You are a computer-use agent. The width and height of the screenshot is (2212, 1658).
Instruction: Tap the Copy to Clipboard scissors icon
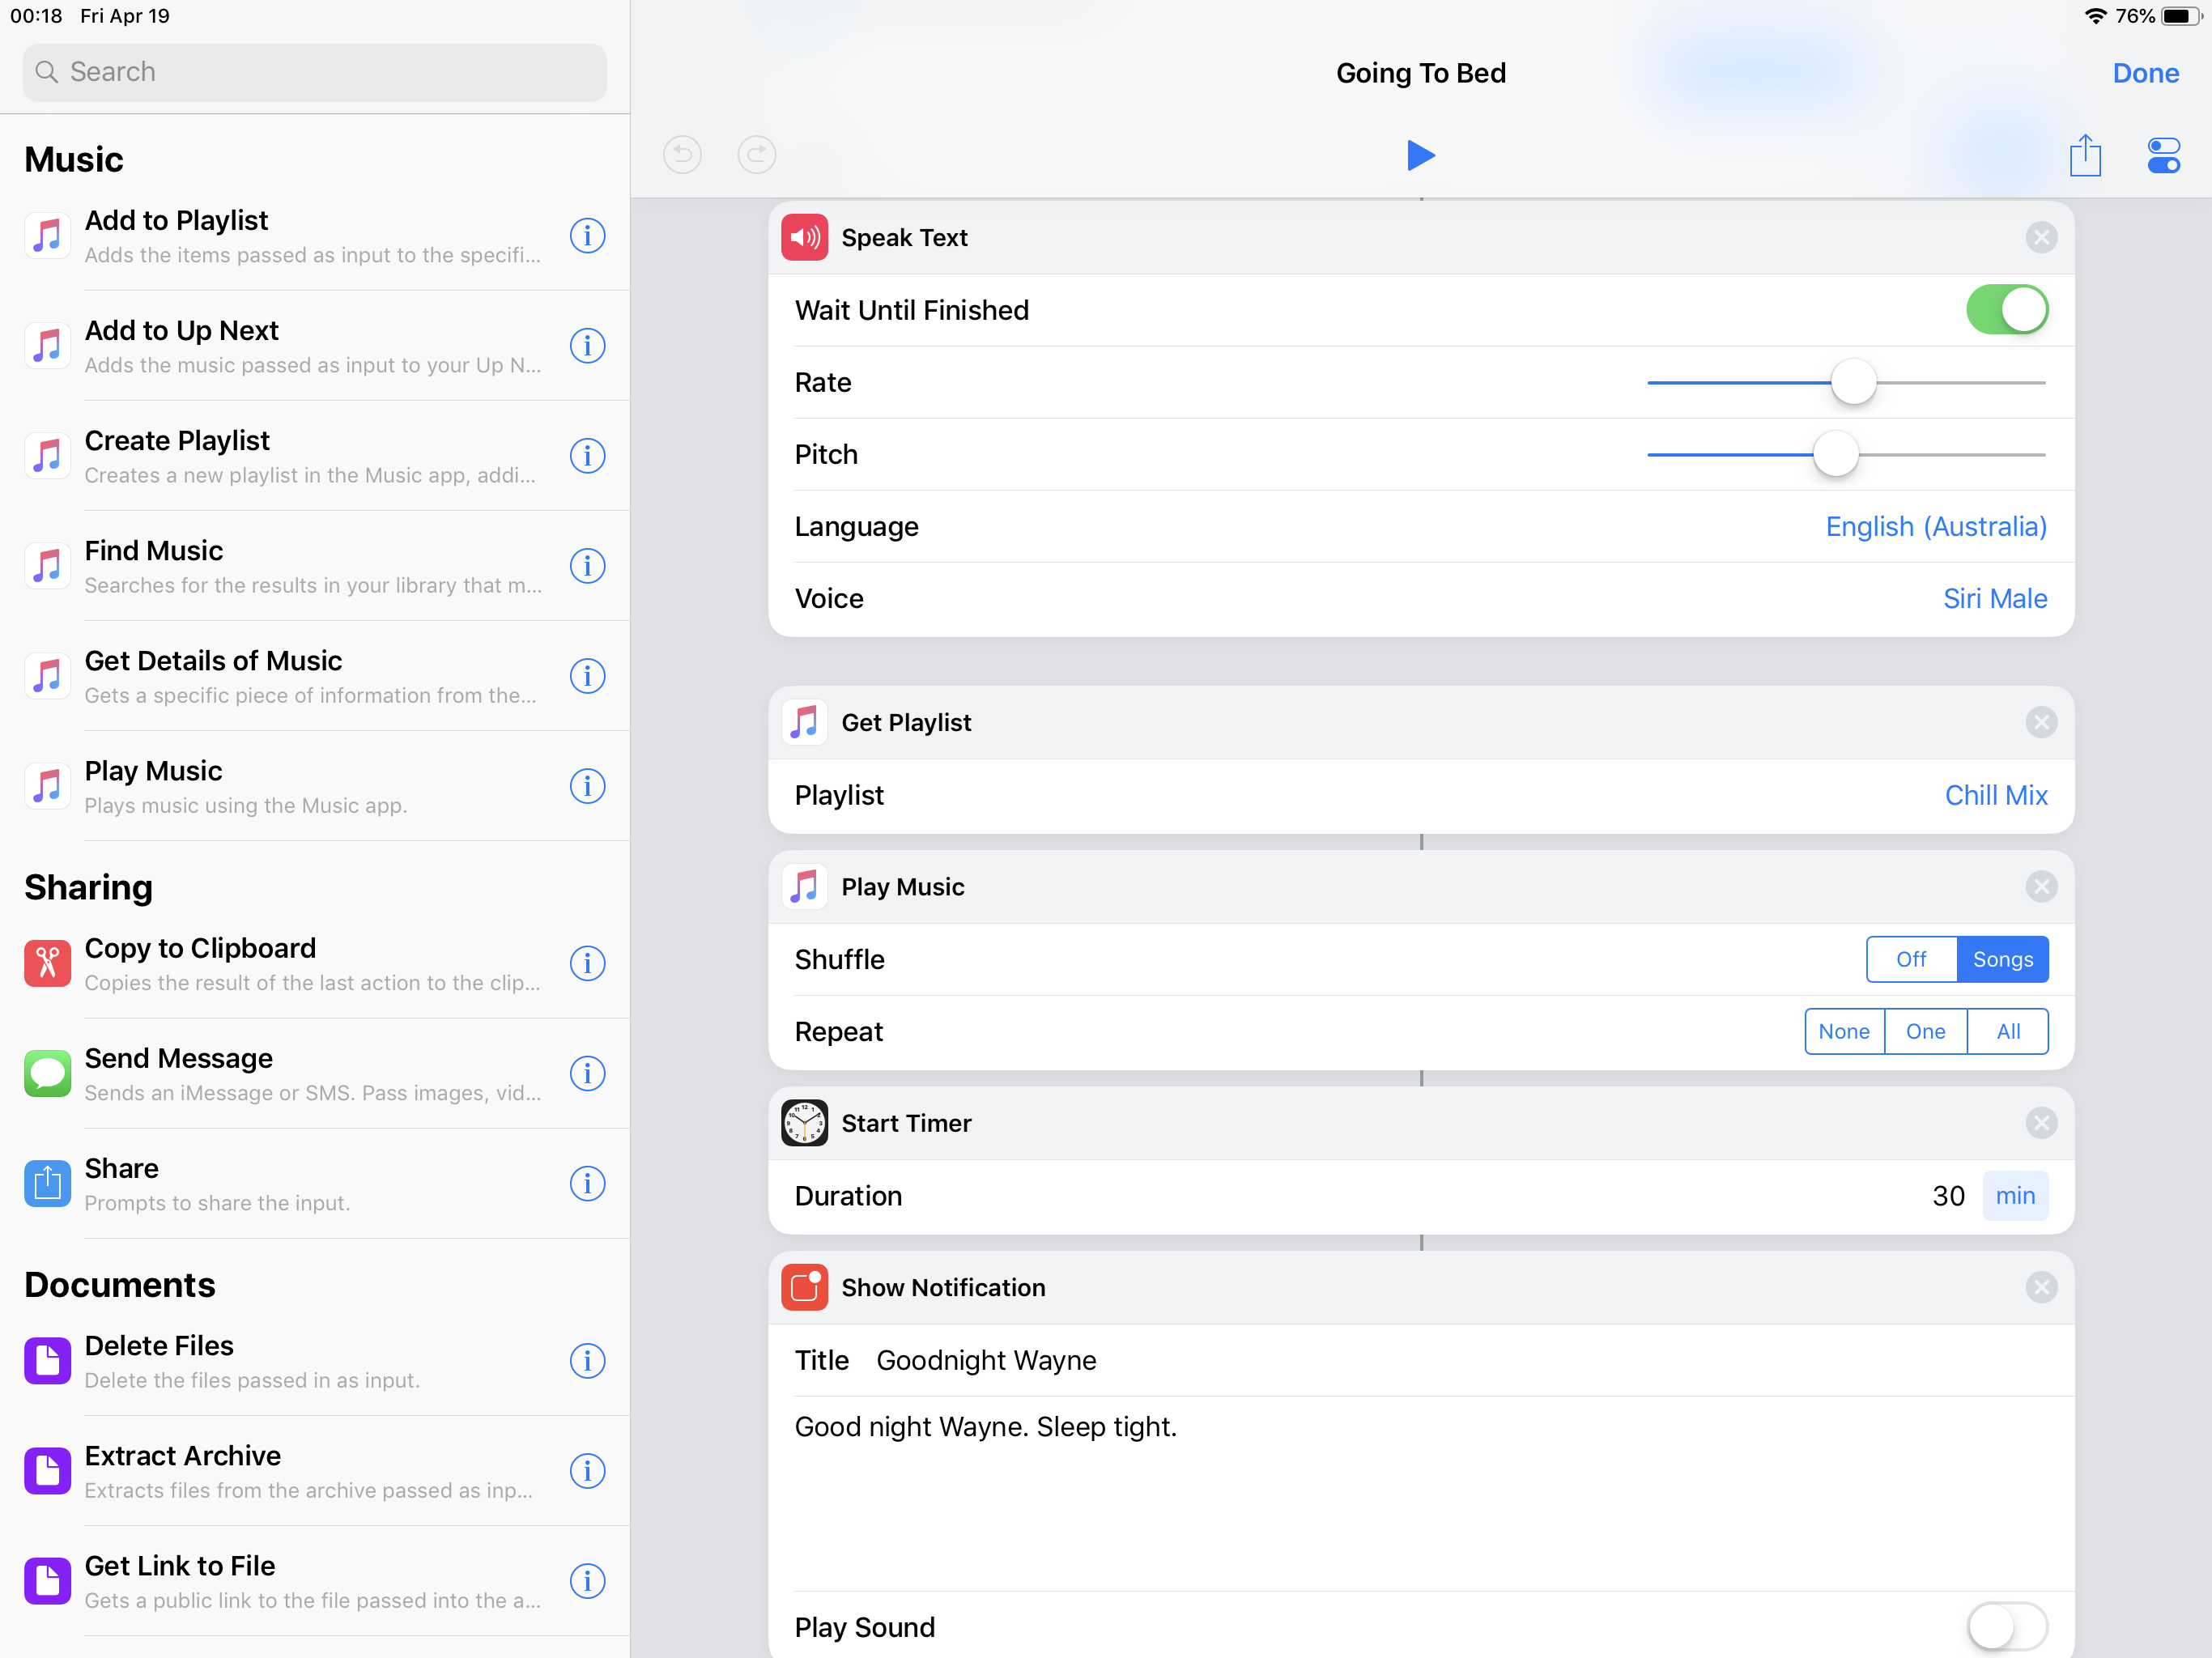point(48,964)
